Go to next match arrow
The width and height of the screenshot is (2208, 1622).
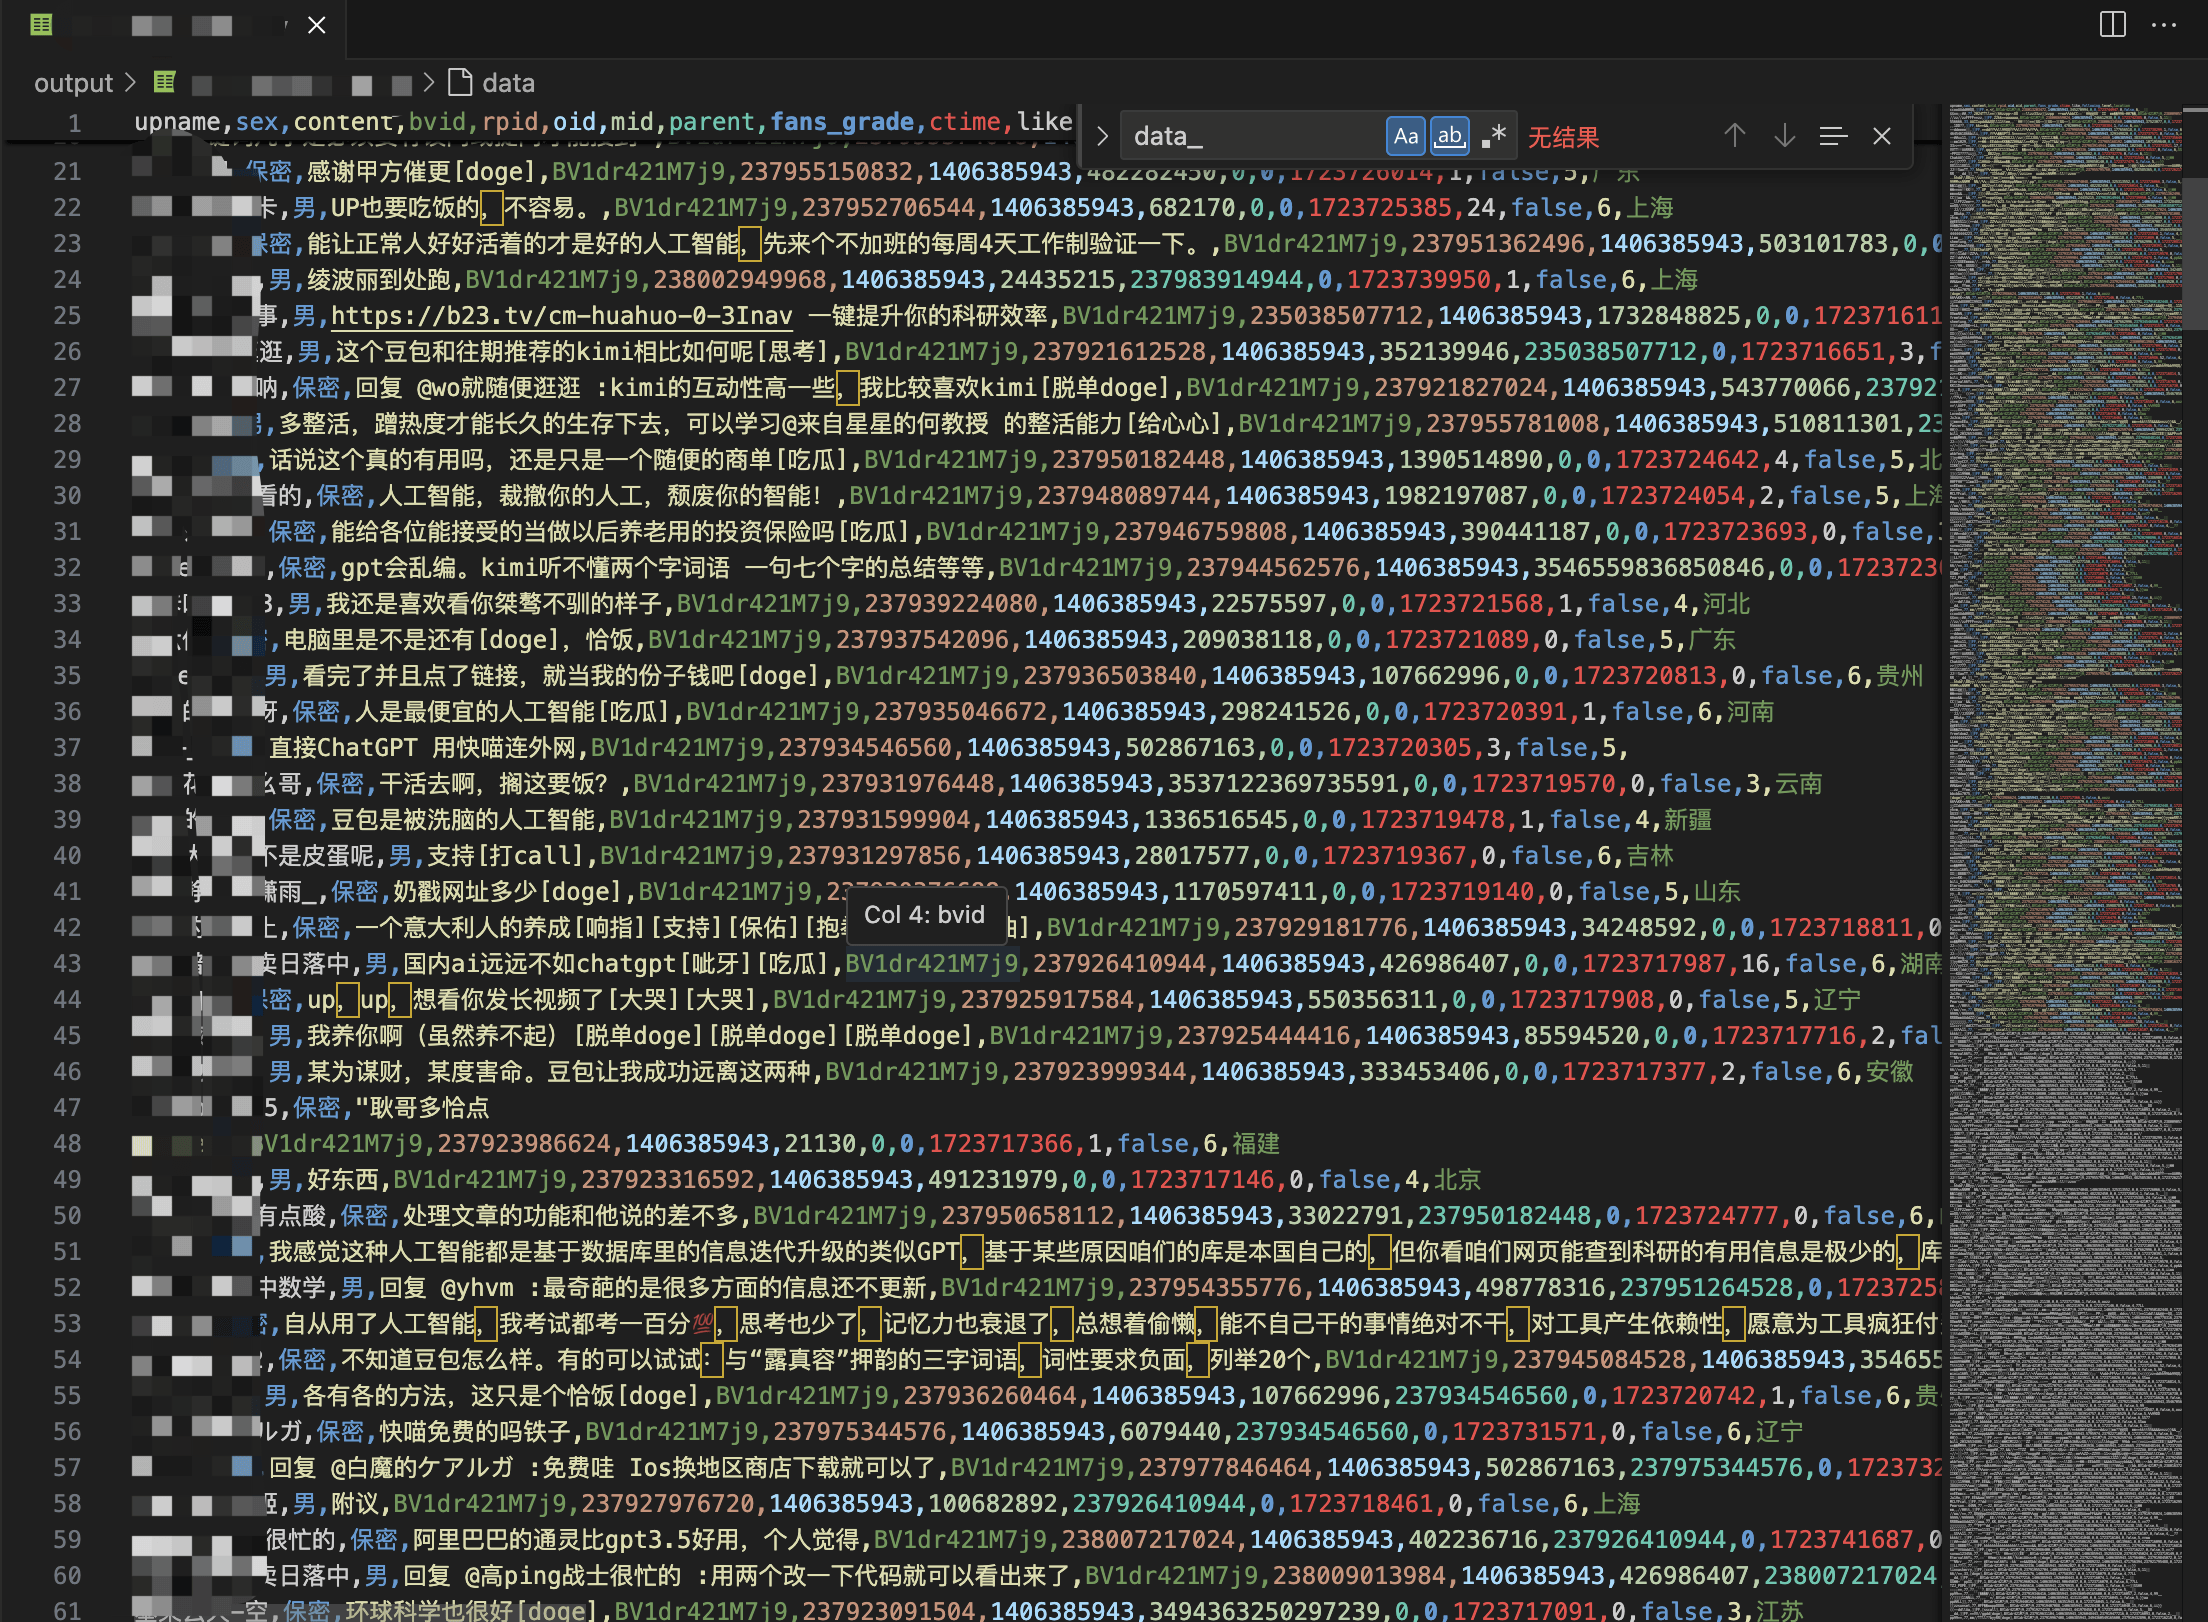click(x=1784, y=136)
